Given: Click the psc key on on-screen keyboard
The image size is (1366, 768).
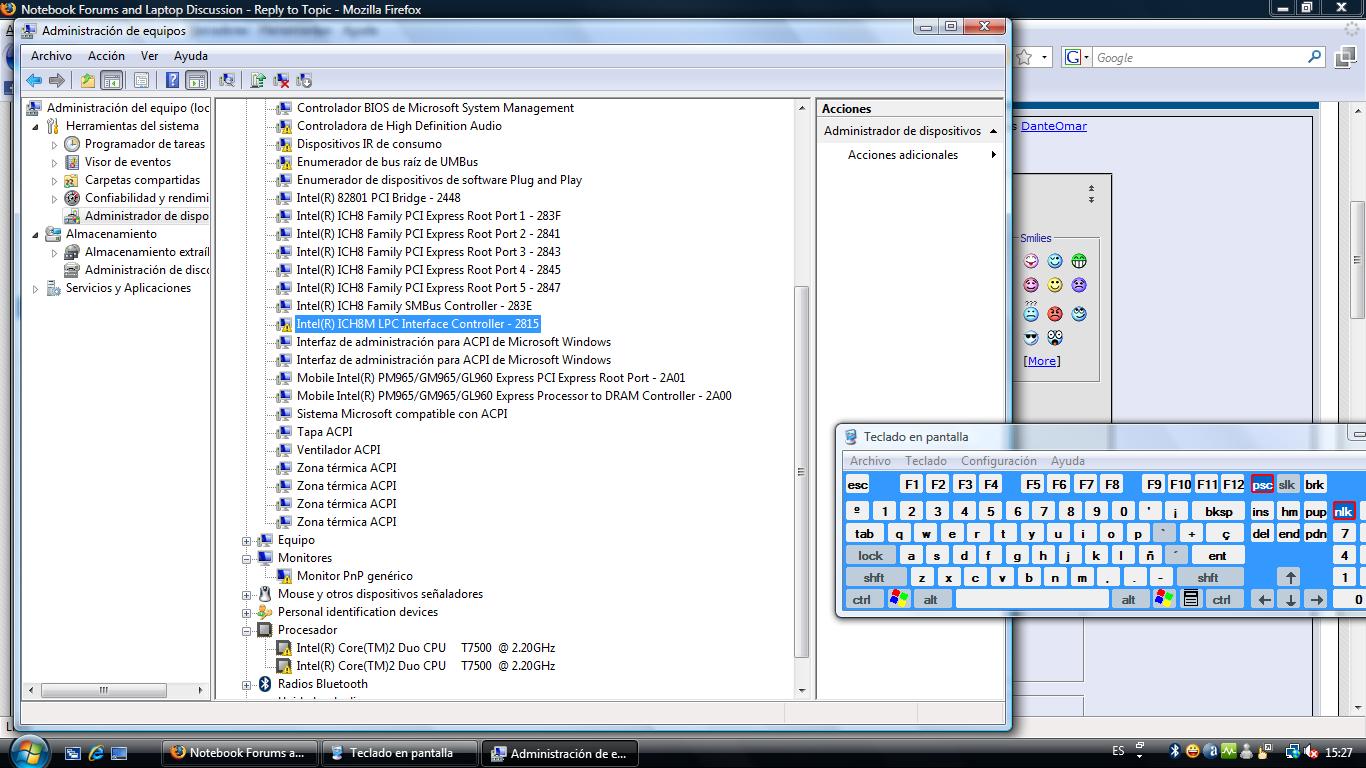Looking at the screenshot, I should point(1262,484).
